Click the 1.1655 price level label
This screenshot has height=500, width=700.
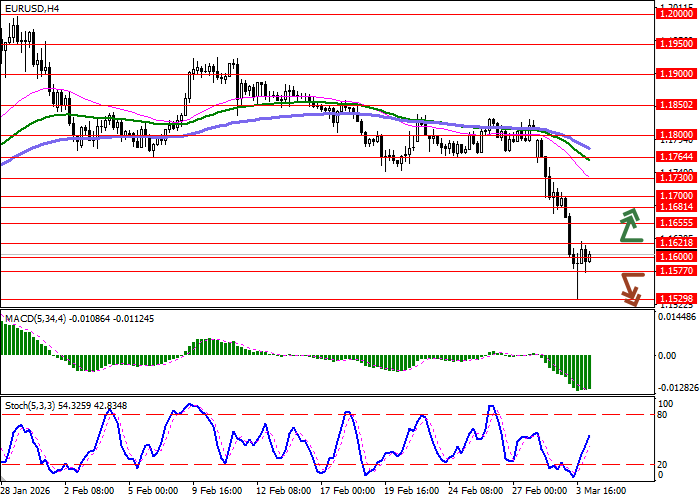pos(676,222)
